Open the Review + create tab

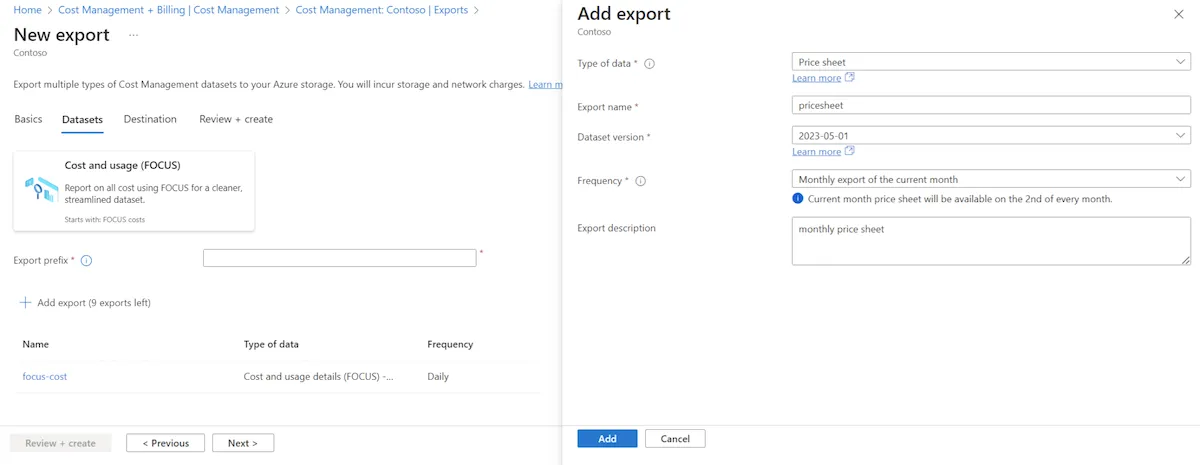click(x=236, y=119)
